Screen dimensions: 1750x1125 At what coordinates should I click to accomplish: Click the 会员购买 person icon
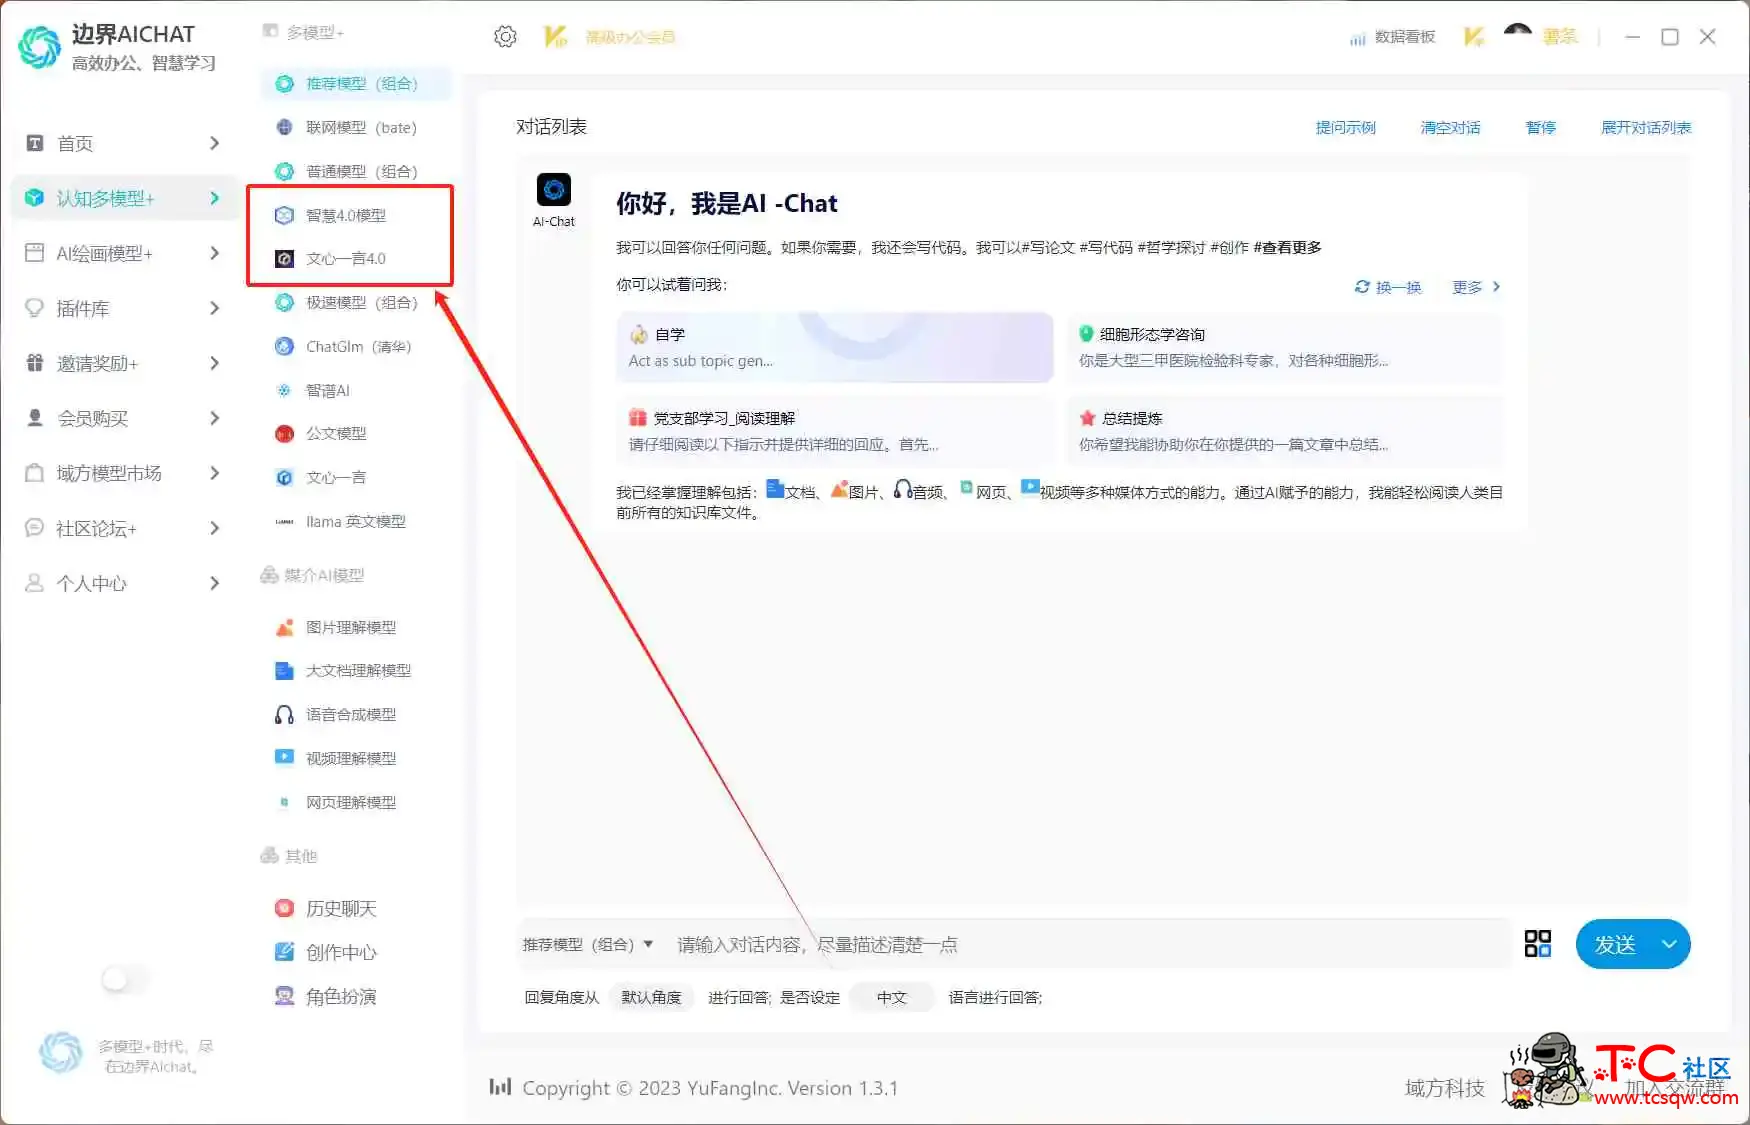(x=34, y=418)
